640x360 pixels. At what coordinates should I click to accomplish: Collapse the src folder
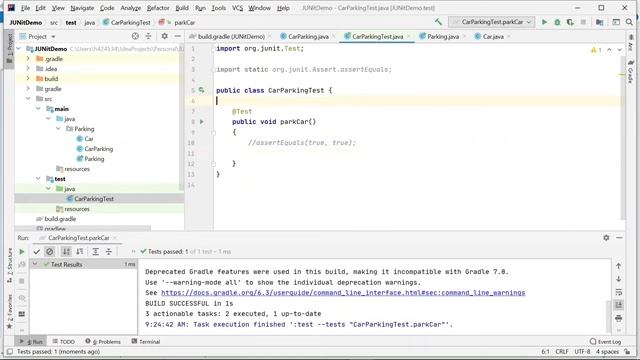28,98
